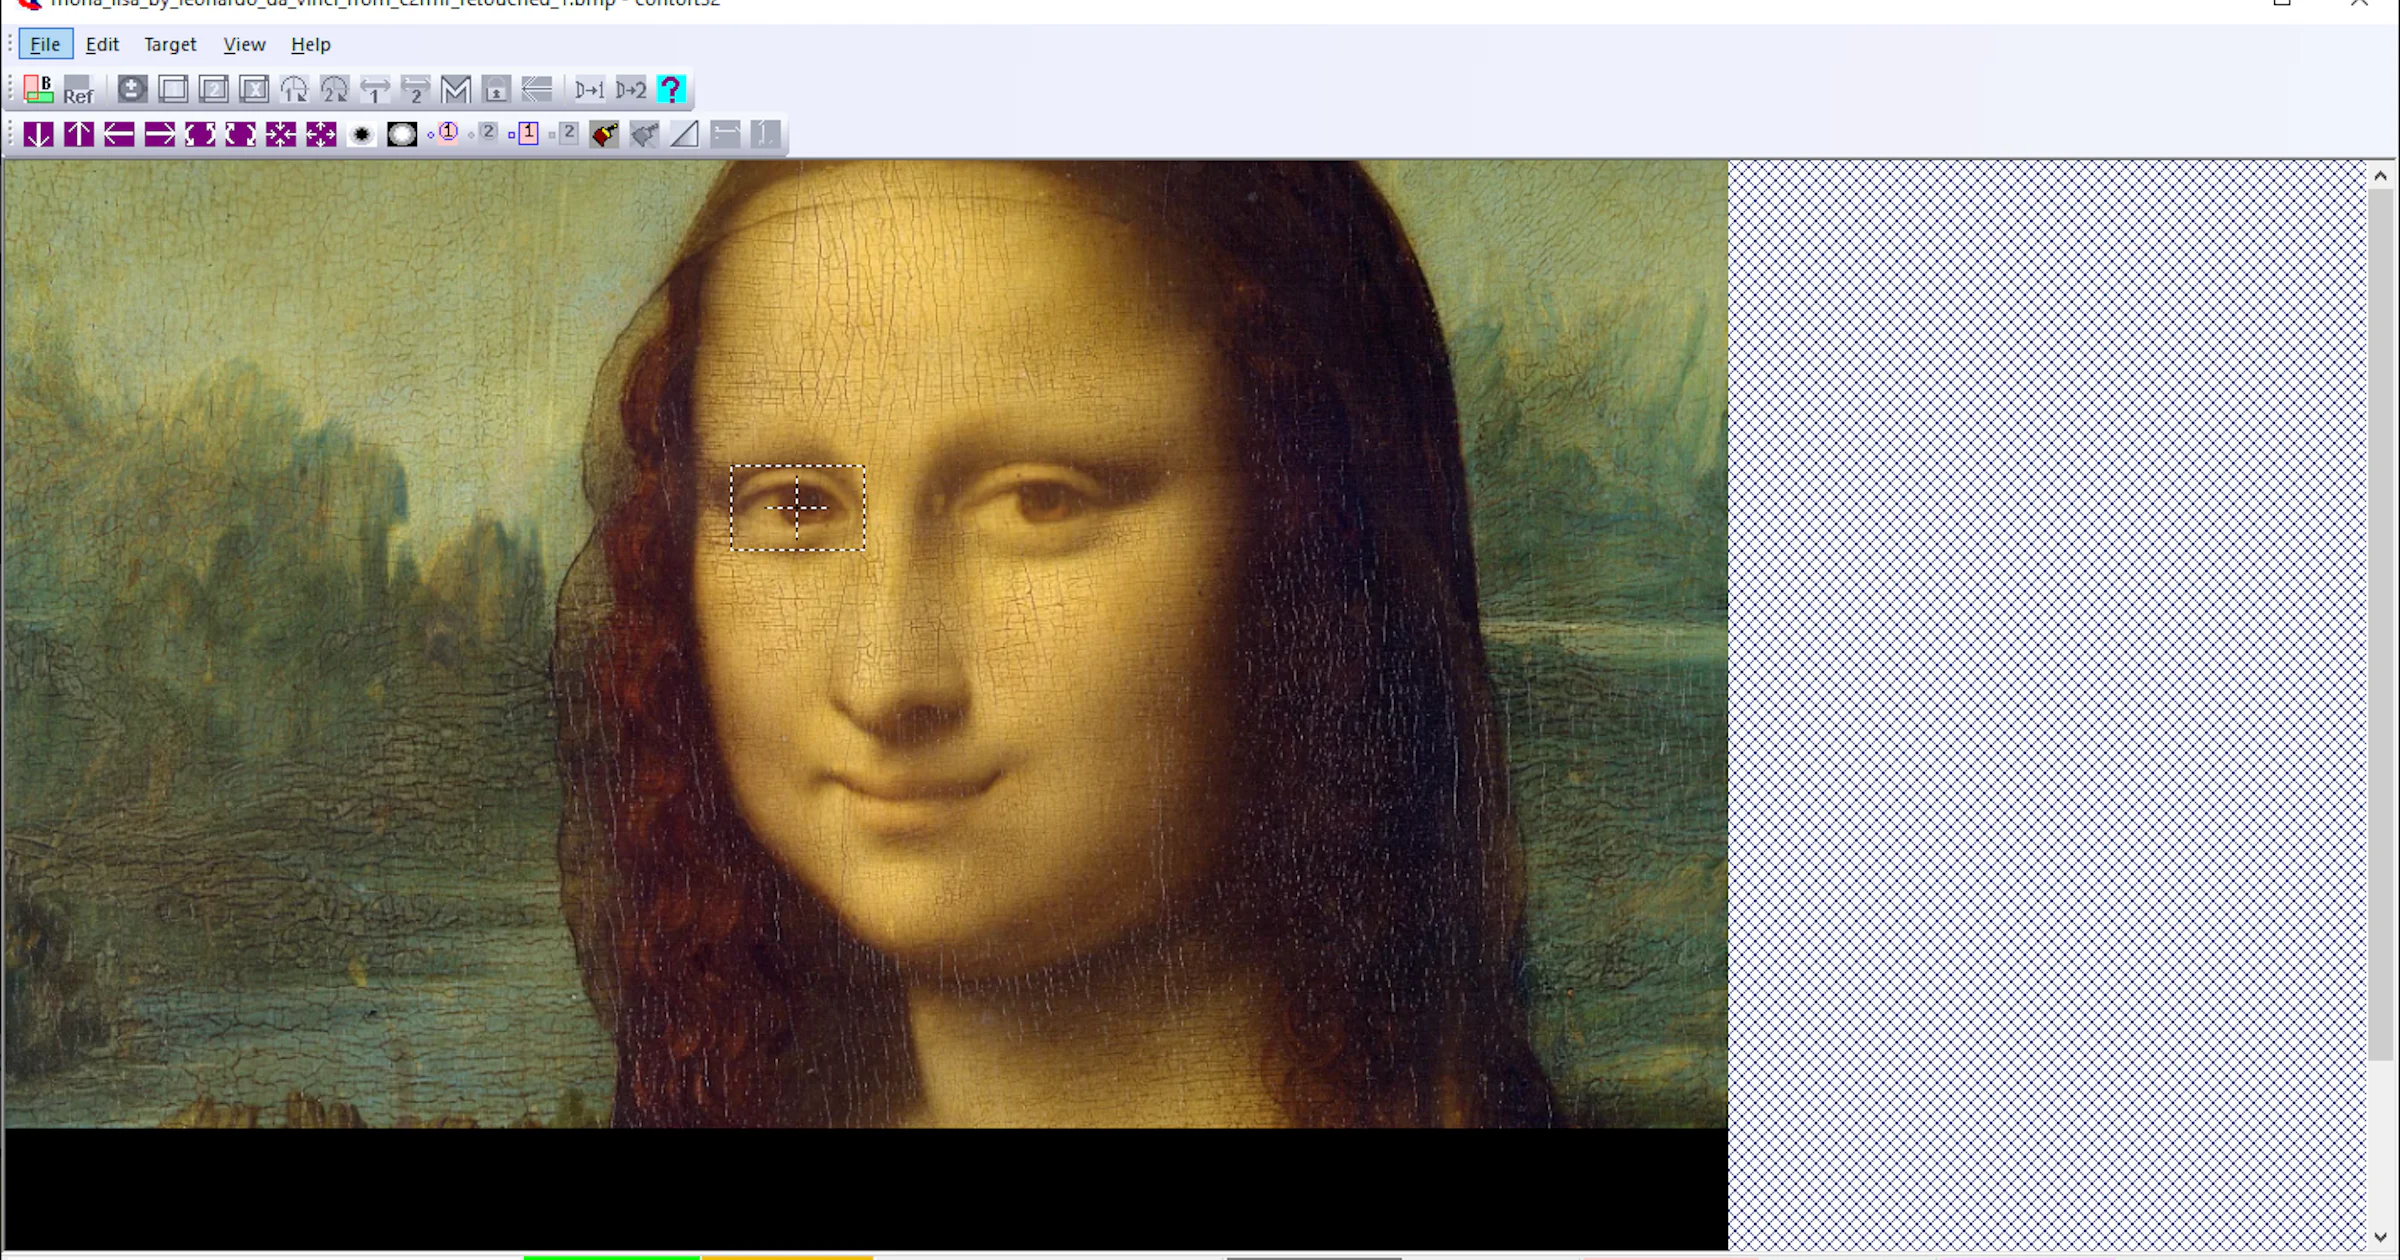
Task: Click the frame 2 toolbar icon
Action: coord(213,89)
